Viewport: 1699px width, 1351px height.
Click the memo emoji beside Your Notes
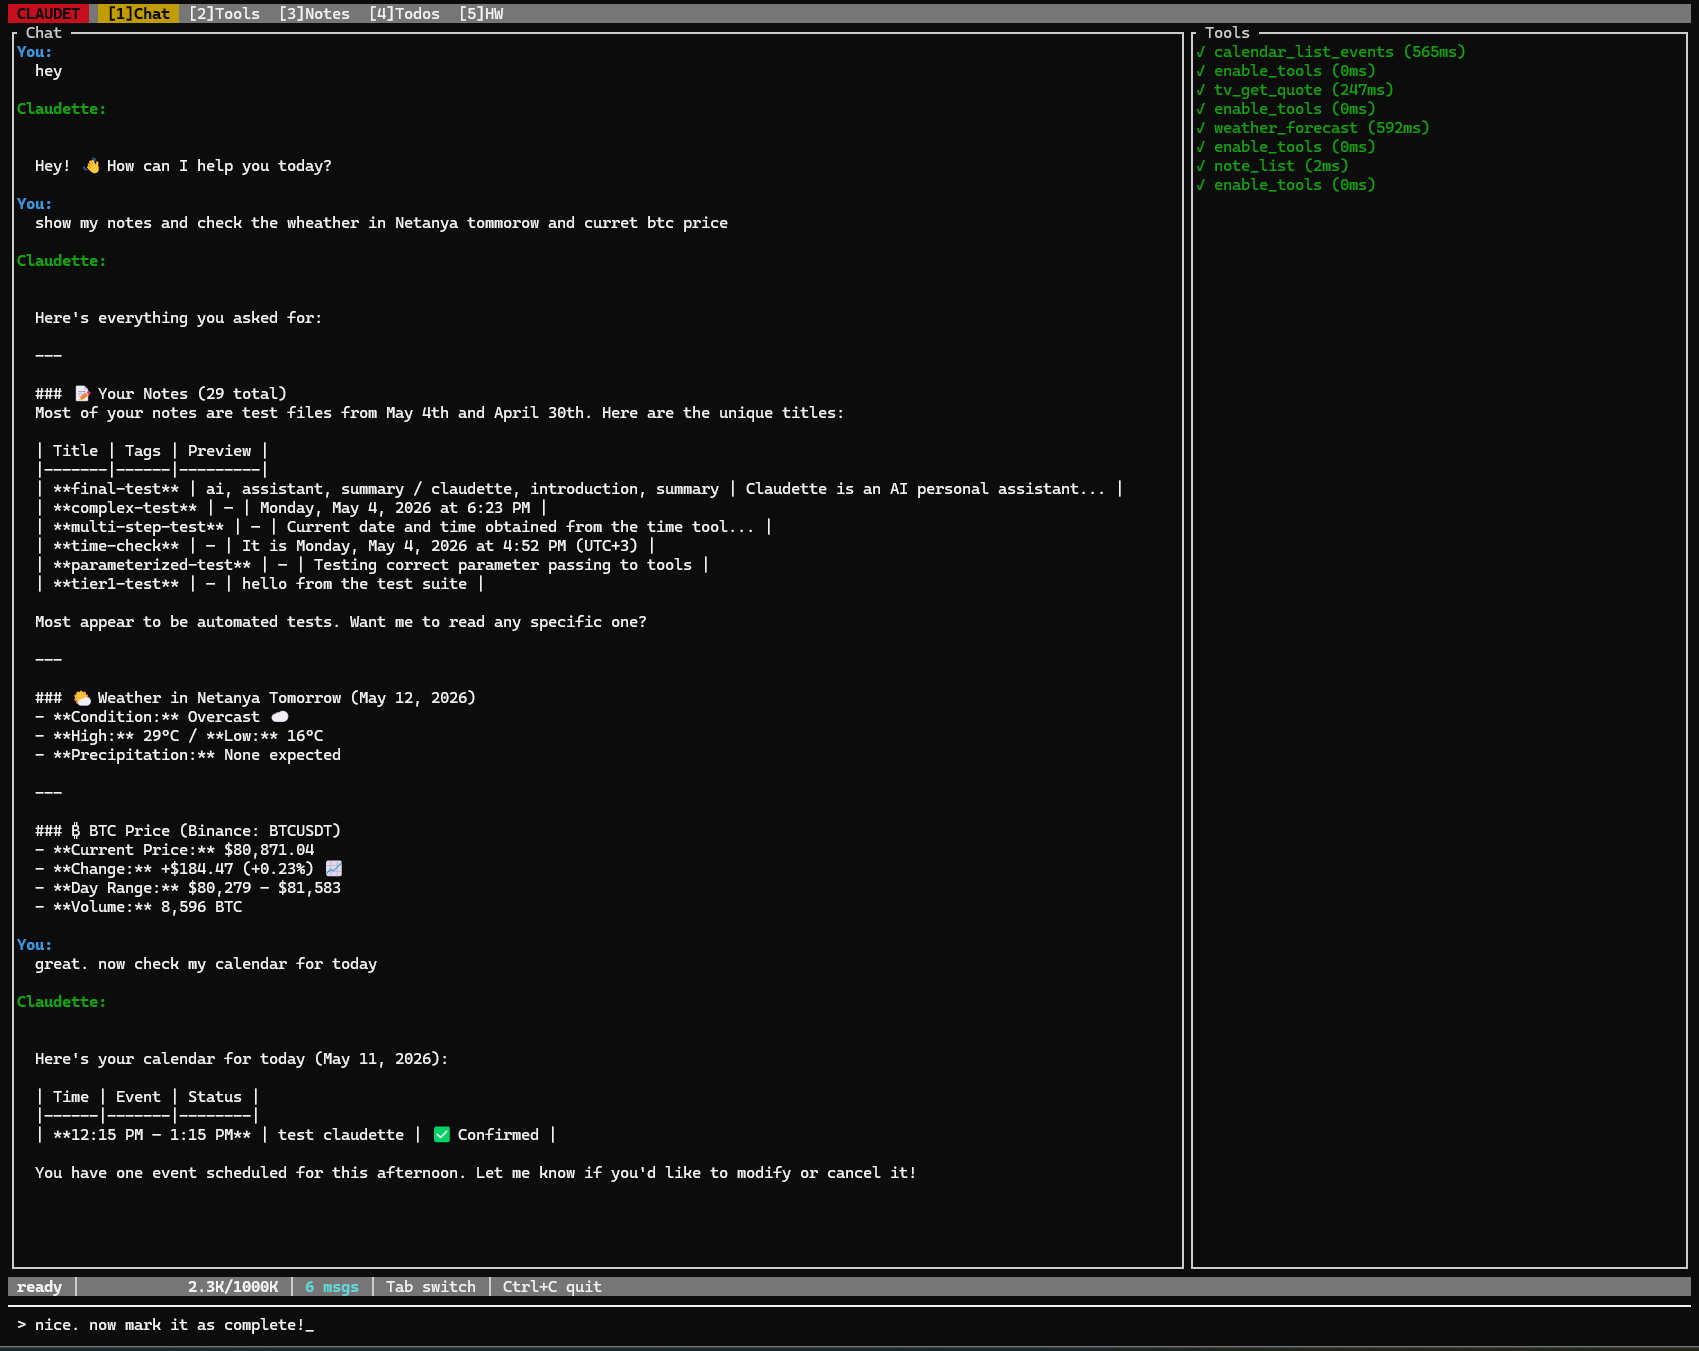(83, 394)
